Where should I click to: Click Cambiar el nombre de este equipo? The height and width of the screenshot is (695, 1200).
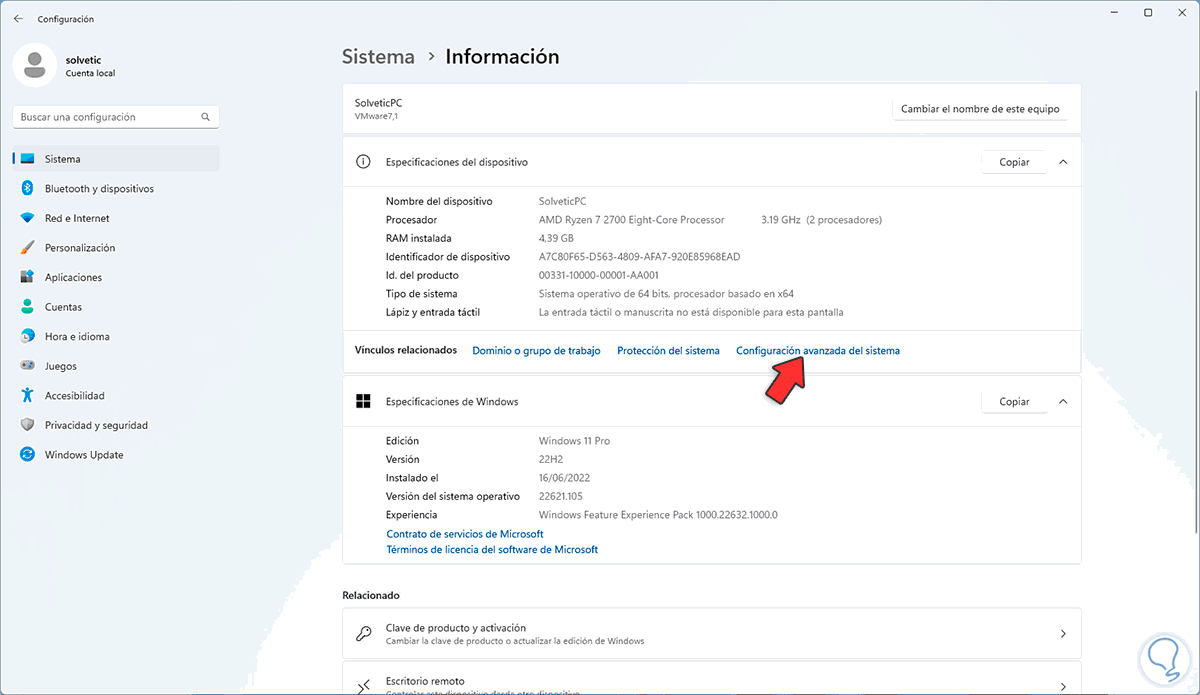(x=980, y=109)
